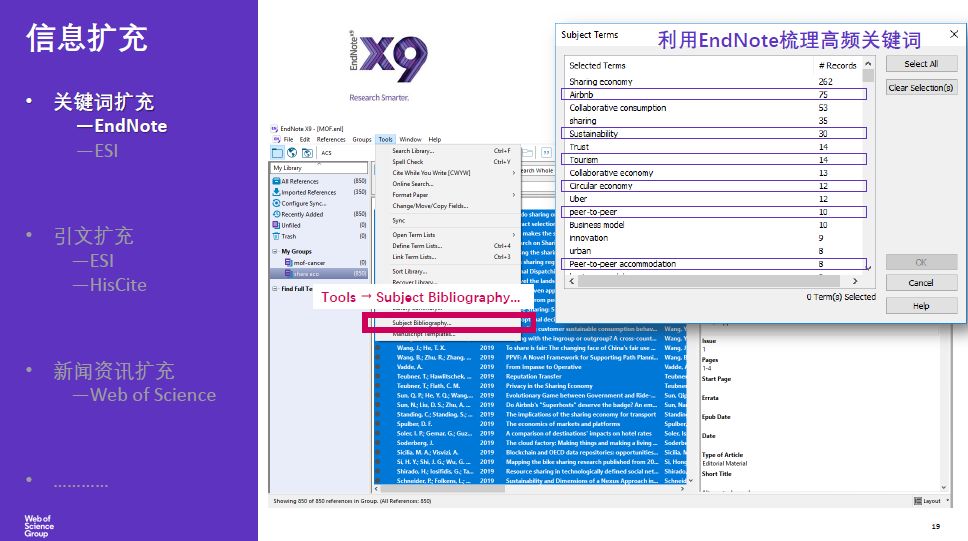Select the 'Circular economy' term row
968x541 pixels.
pyautogui.click(x=714, y=186)
